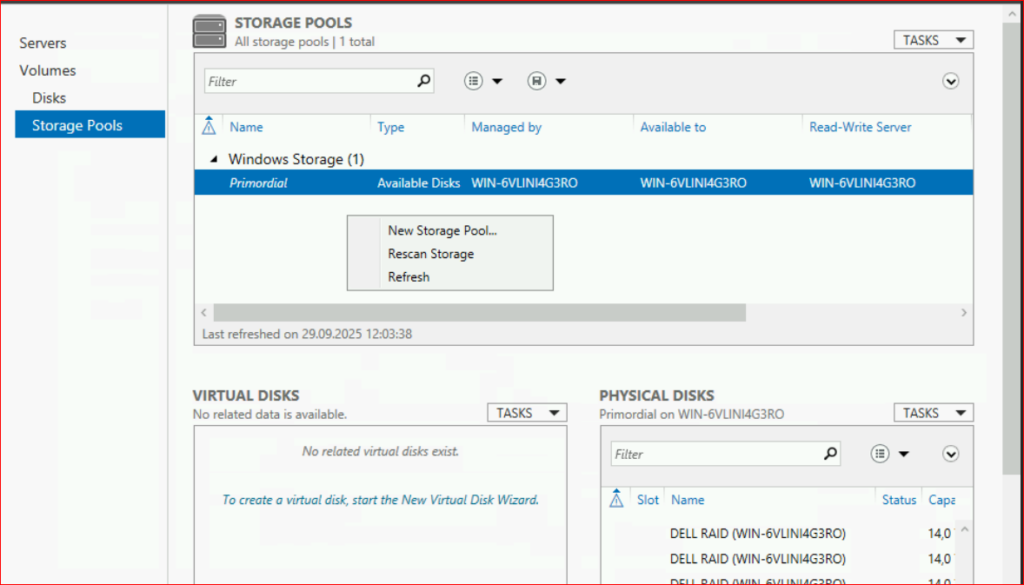
Task: Open the list view options in Physical Disks
Action: point(880,454)
